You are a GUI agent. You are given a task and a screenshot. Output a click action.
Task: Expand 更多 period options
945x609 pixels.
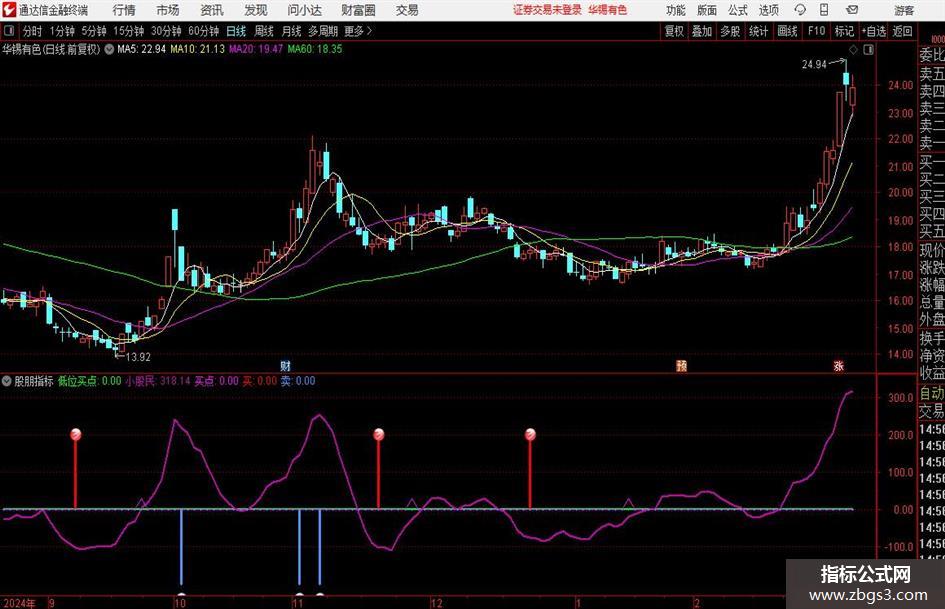(x=358, y=31)
